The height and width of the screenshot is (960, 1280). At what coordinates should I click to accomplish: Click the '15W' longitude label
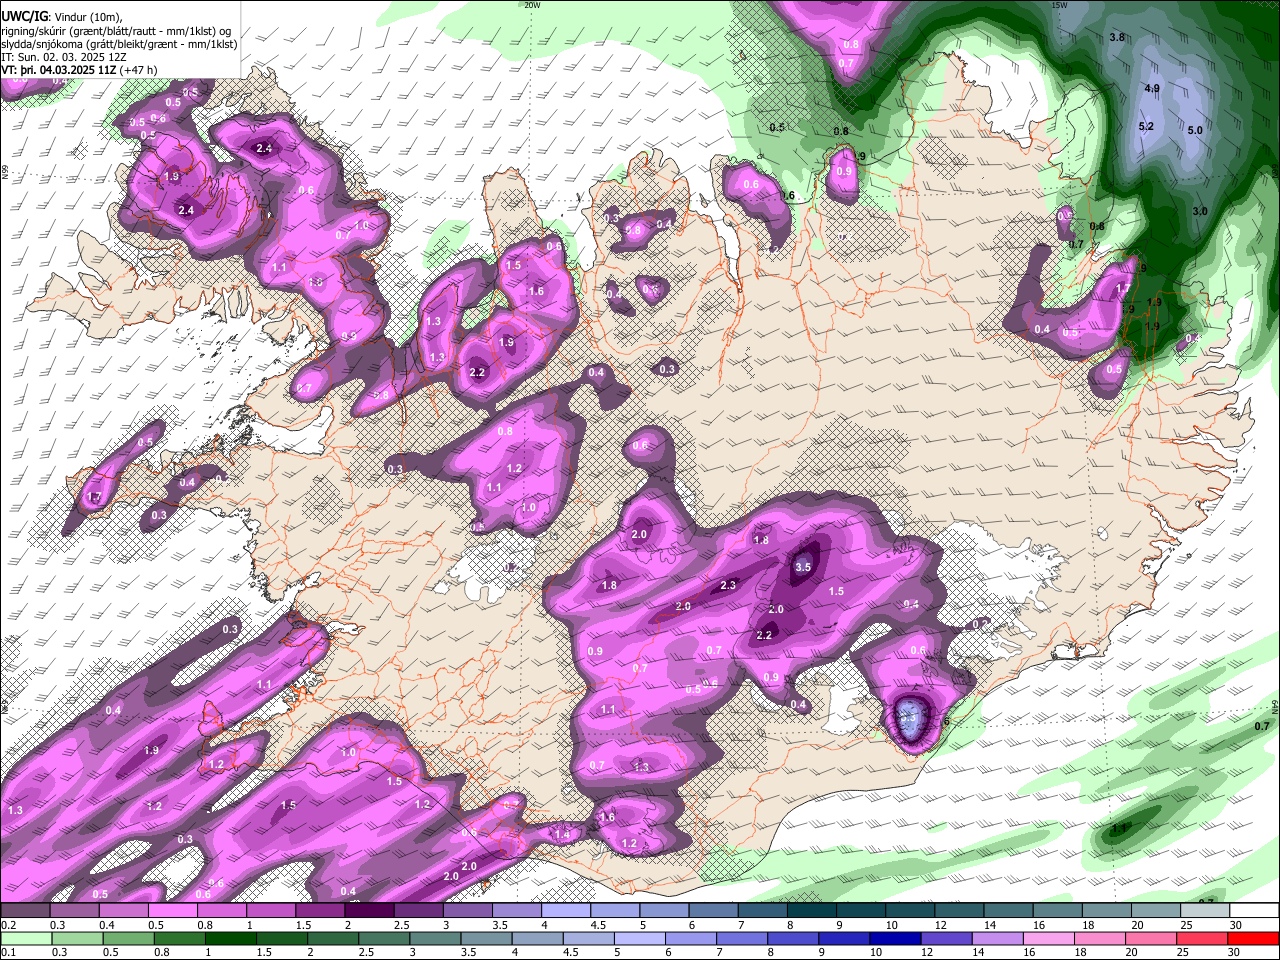[1059, 5]
